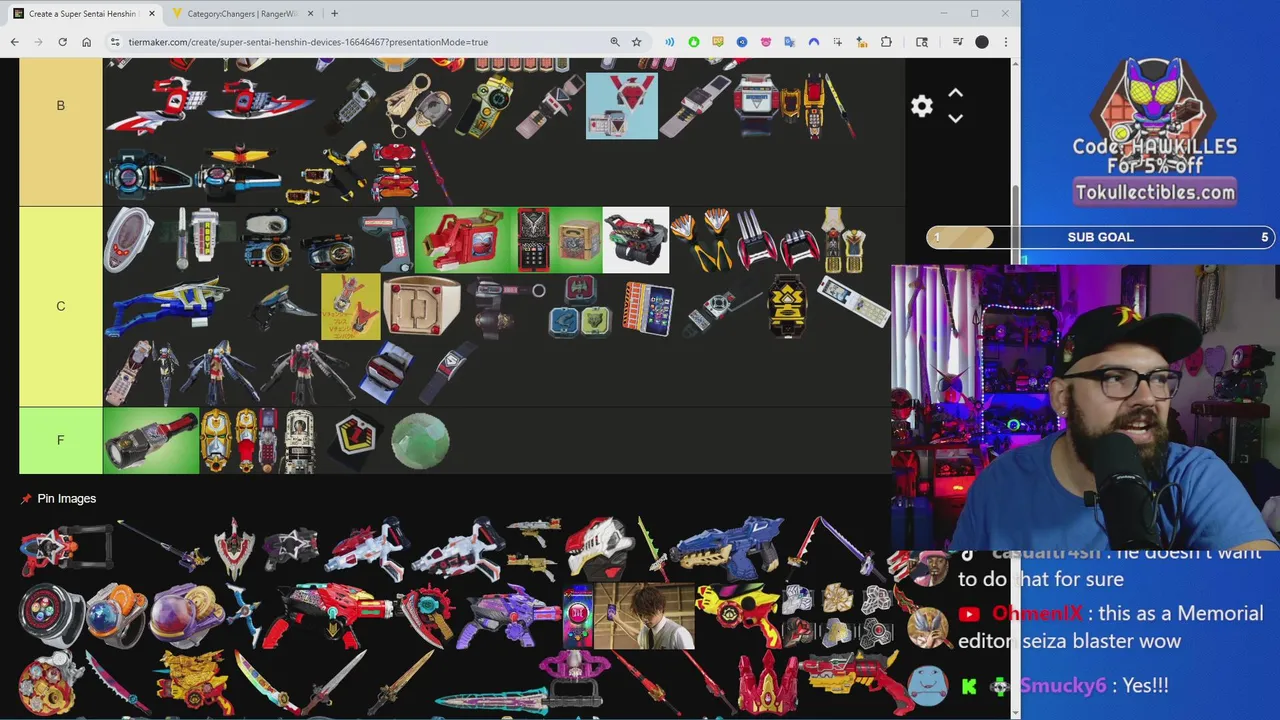
Task: Open the Extensions puzzle piece icon
Action: point(886,42)
